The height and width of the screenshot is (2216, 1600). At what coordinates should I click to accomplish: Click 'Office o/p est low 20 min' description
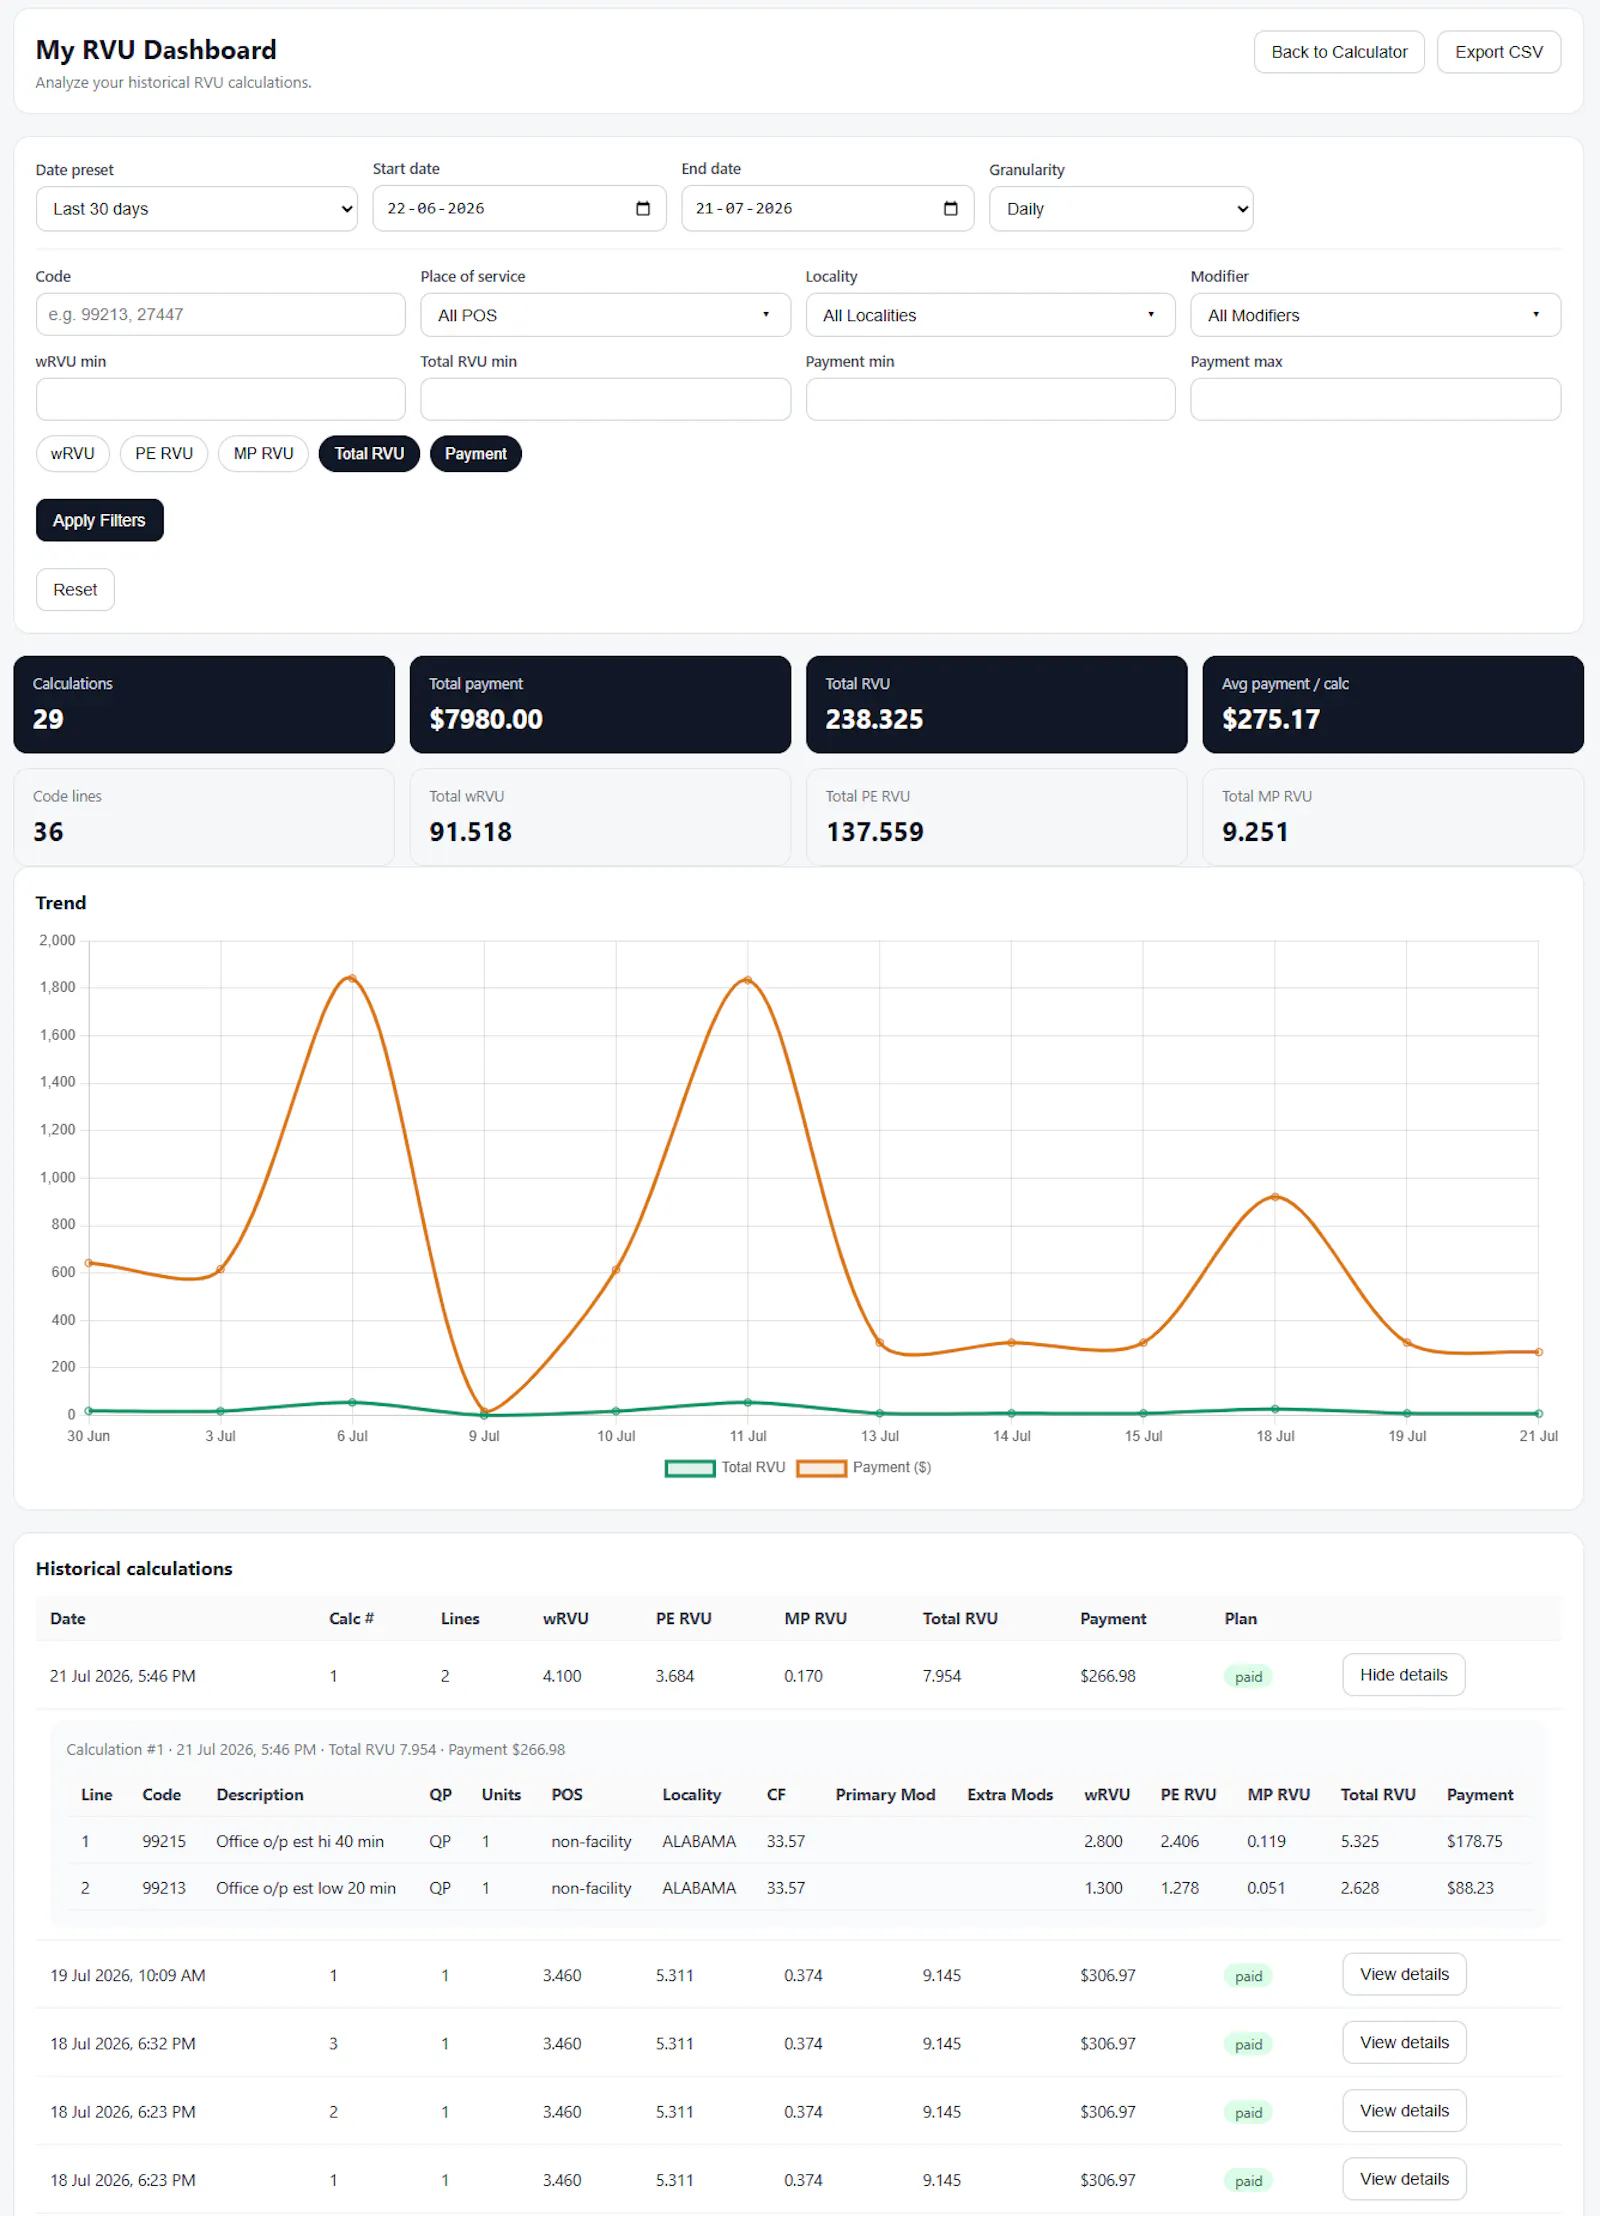point(306,1888)
